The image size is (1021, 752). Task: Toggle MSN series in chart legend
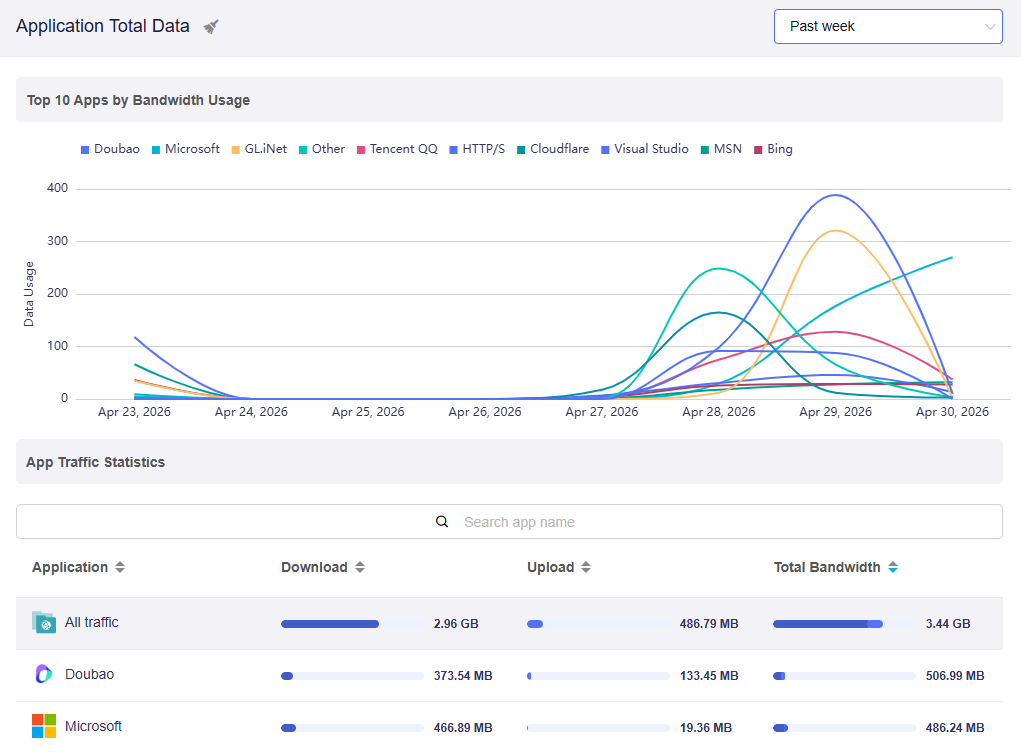click(721, 149)
